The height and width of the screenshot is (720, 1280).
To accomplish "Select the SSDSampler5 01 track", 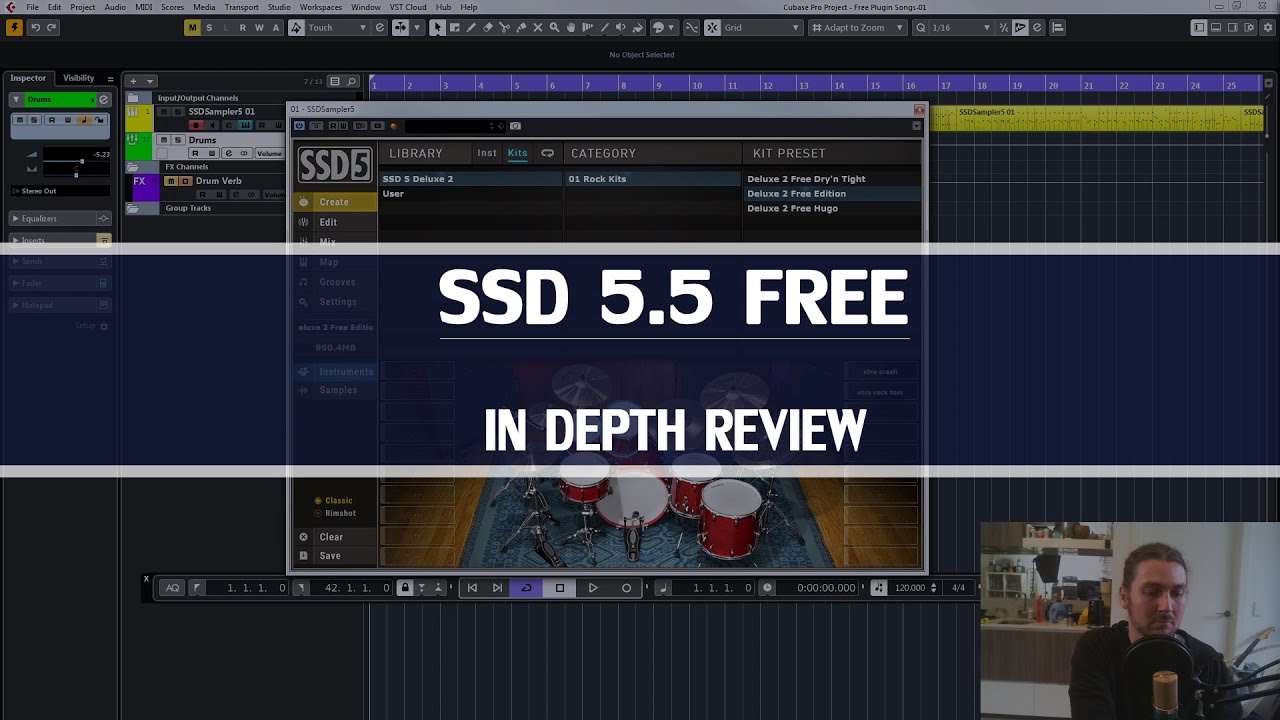I will [221, 111].
